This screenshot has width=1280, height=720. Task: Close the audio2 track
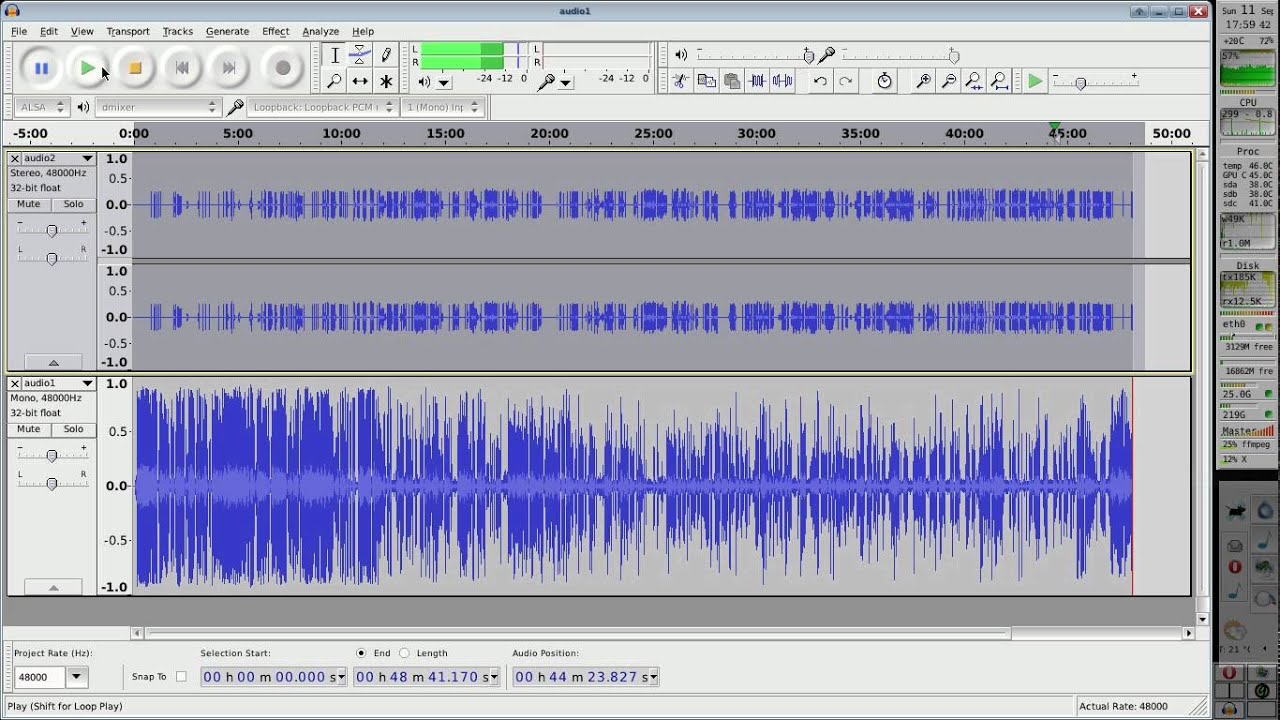point(15,158)
